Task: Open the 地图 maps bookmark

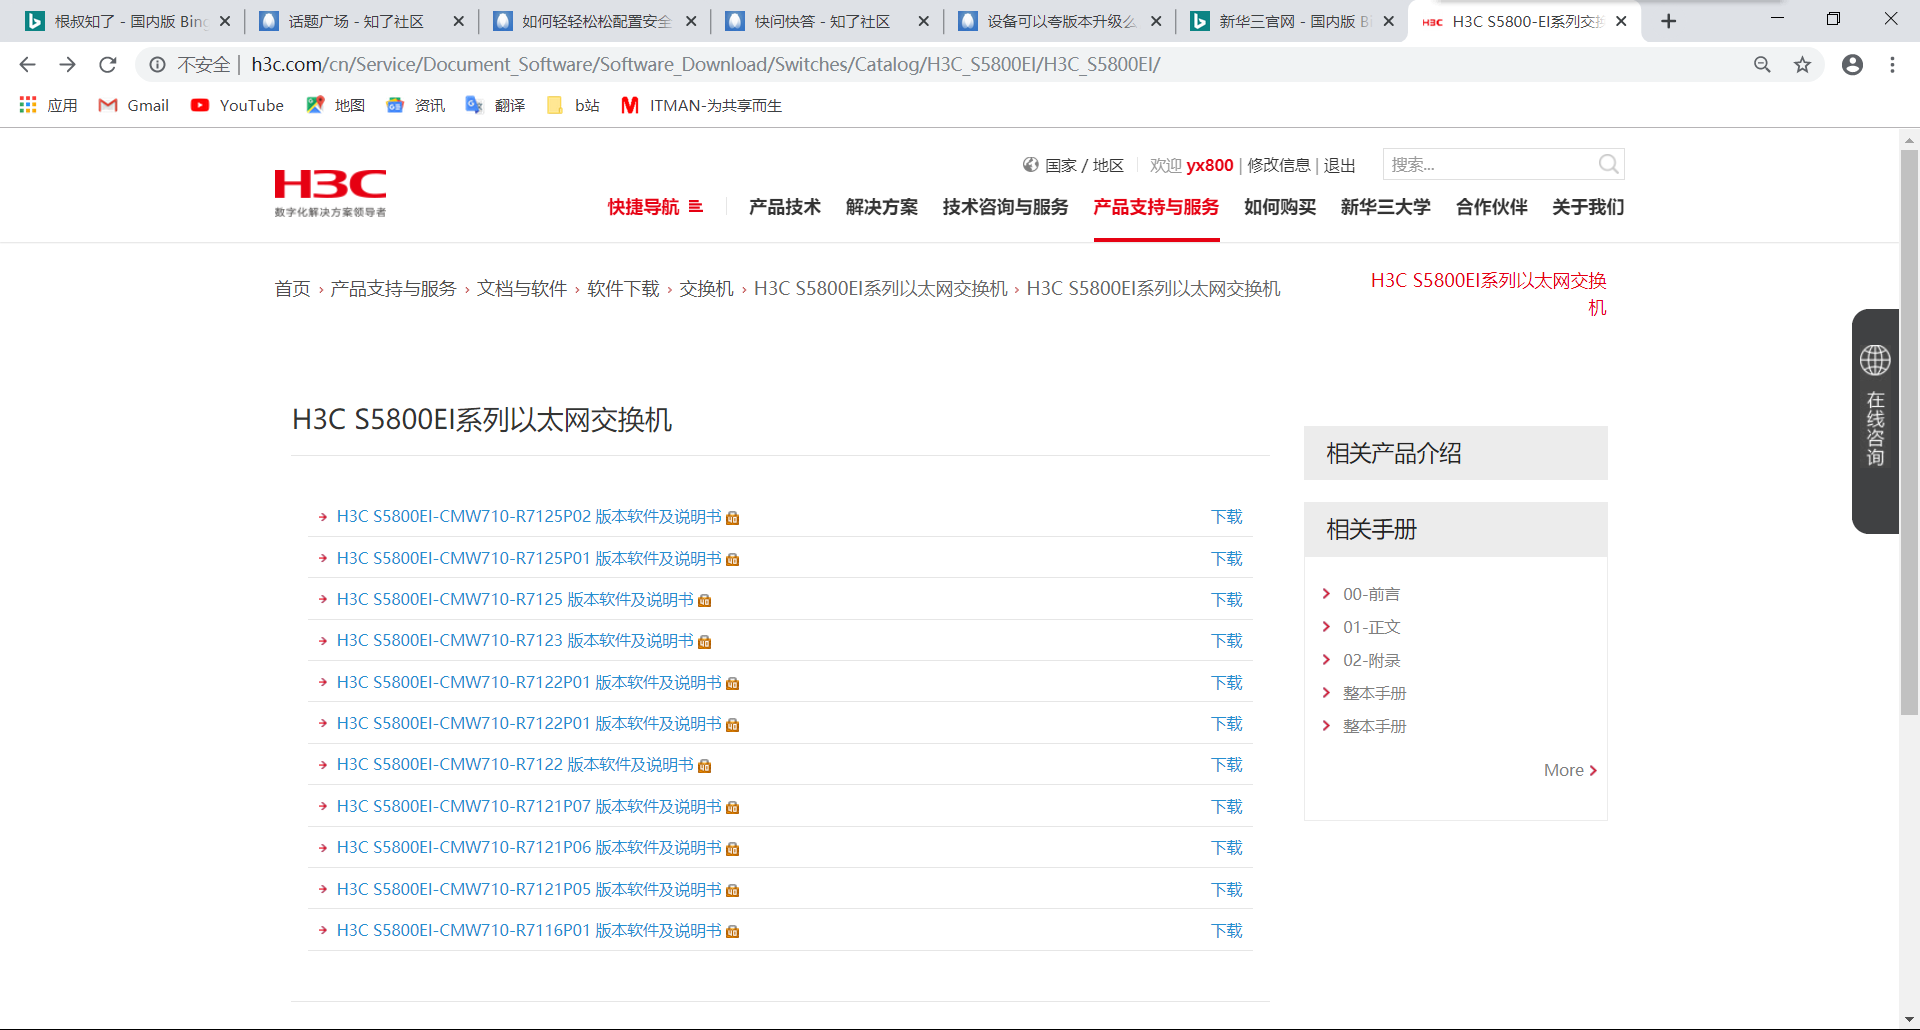Action: point(335,105)
